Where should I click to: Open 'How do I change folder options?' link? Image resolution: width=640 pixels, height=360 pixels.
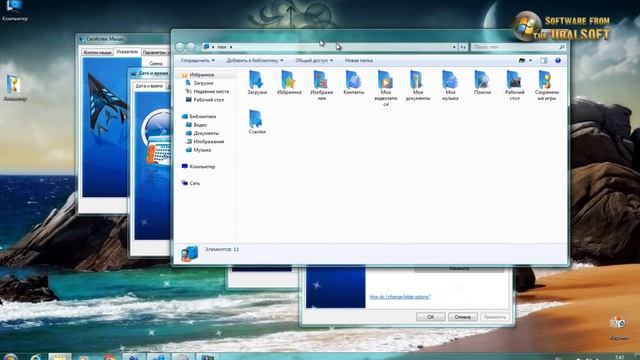click(x=400, y=297)
